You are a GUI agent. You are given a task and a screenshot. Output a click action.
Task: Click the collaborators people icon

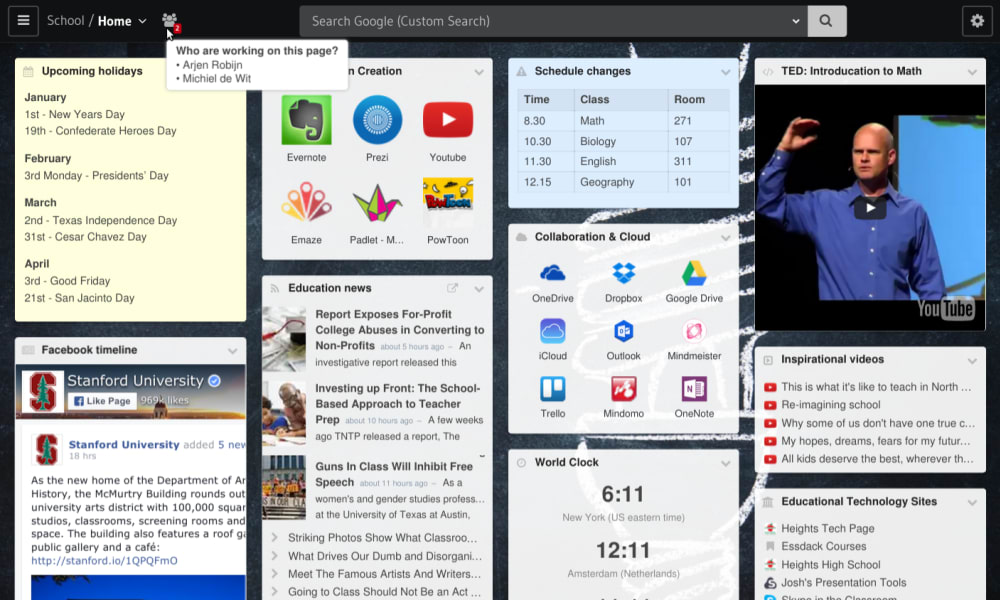(x=170, y=20)
